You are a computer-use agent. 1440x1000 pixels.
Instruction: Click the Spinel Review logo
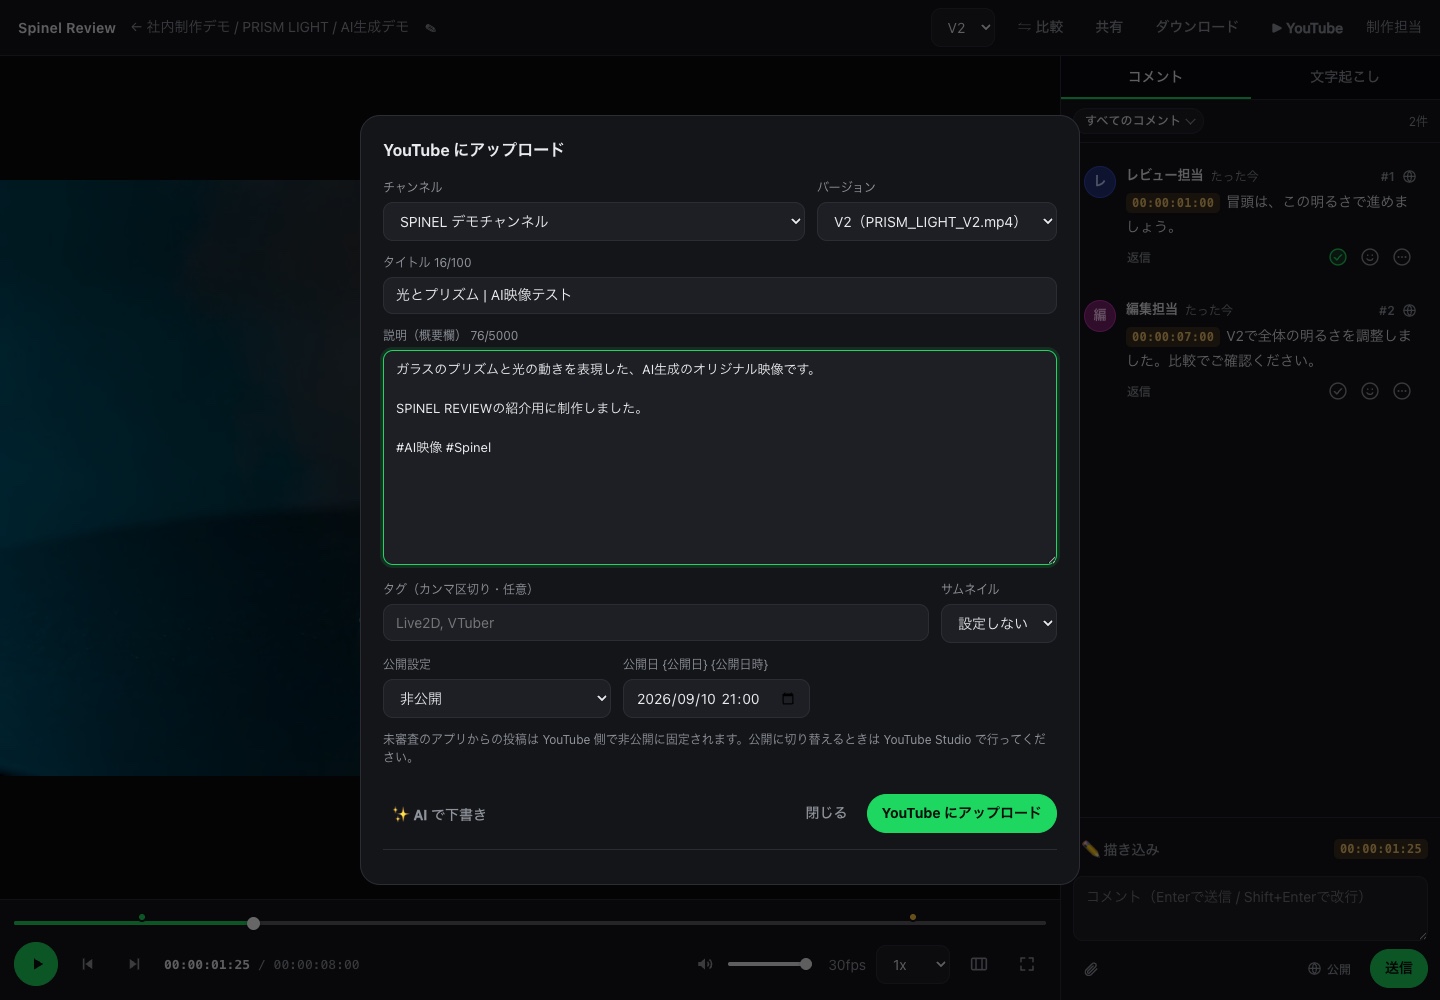pyautogui.click(x=67, y=28)
